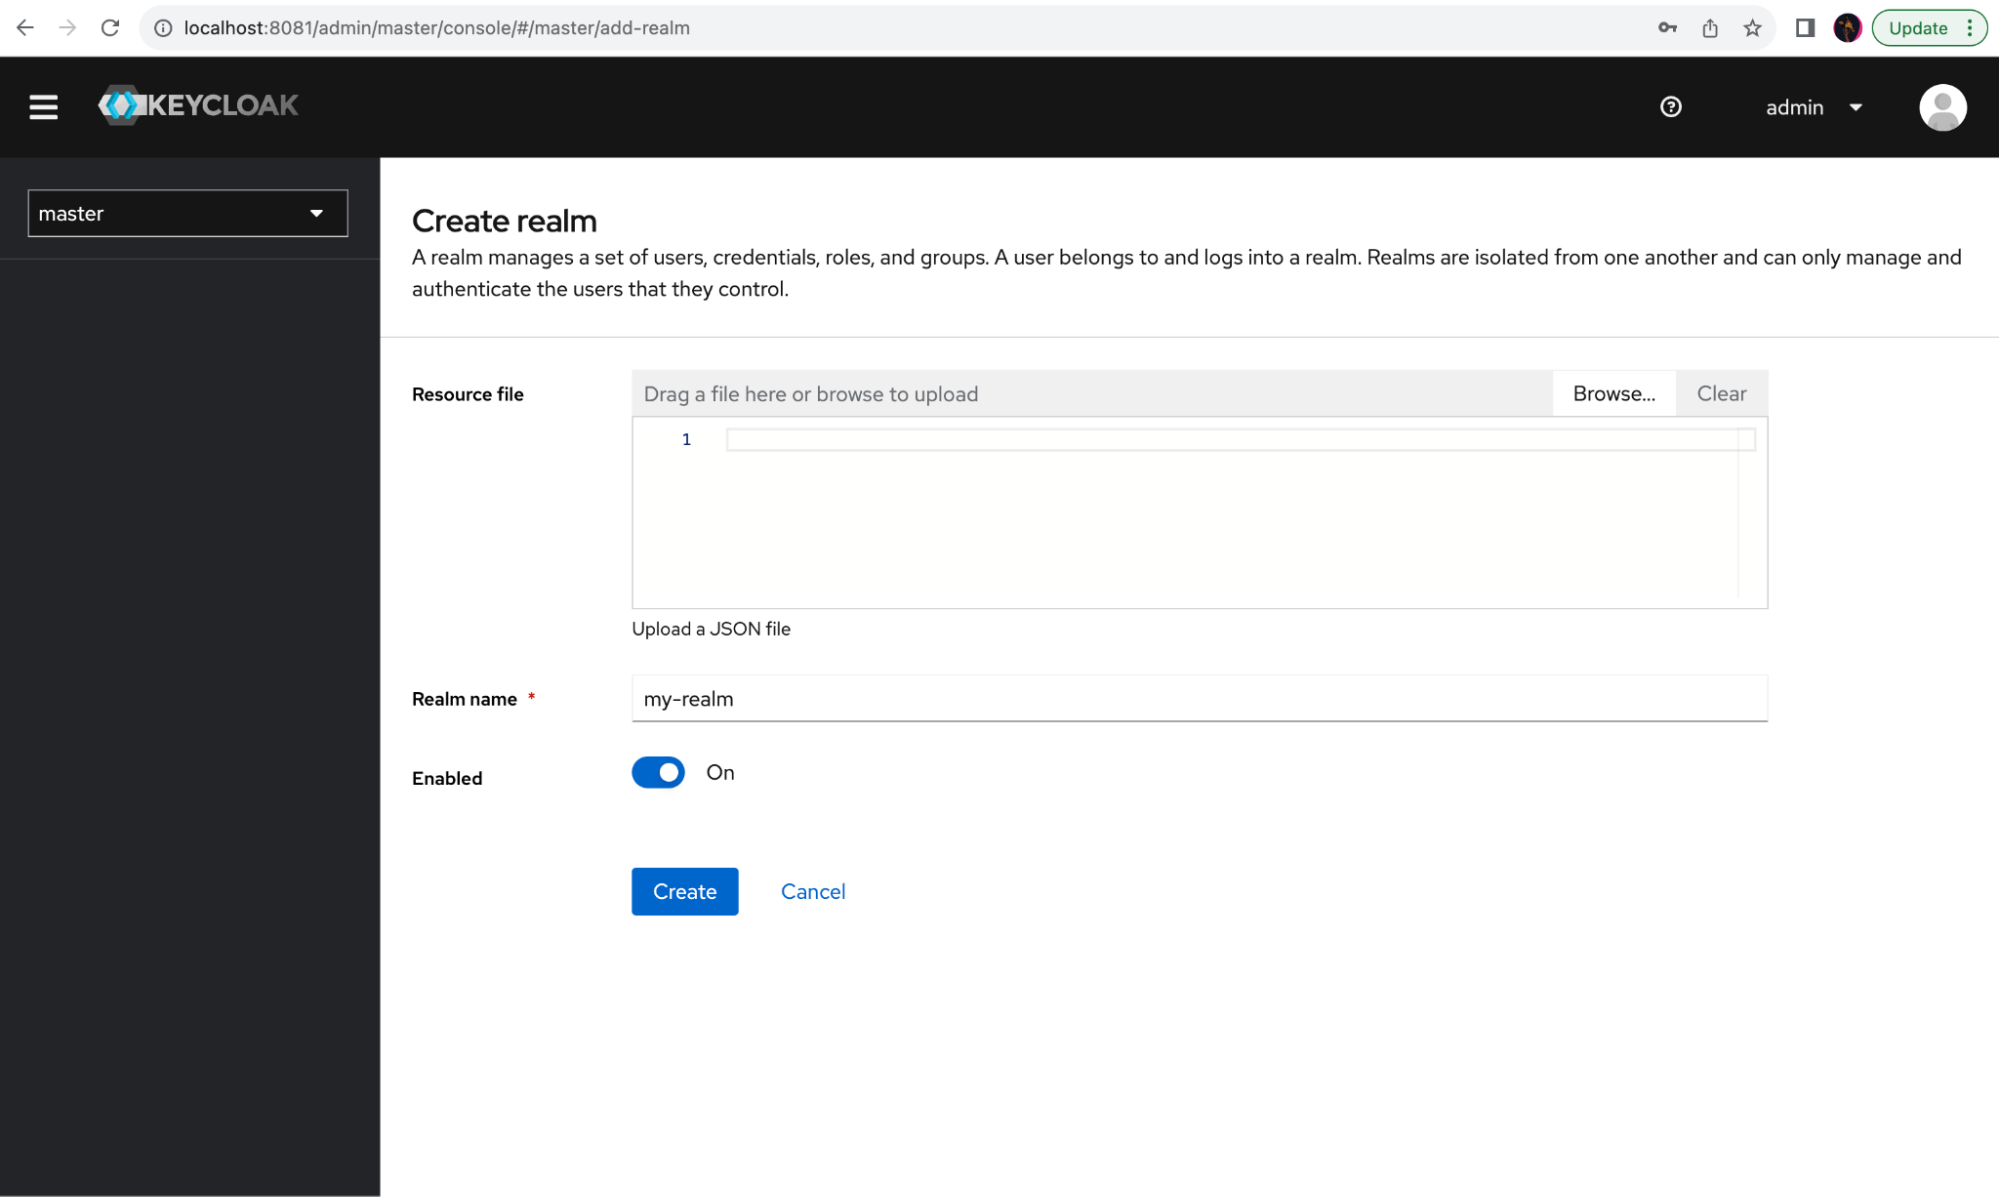Click the Realm name input field

pos(1200,697)
